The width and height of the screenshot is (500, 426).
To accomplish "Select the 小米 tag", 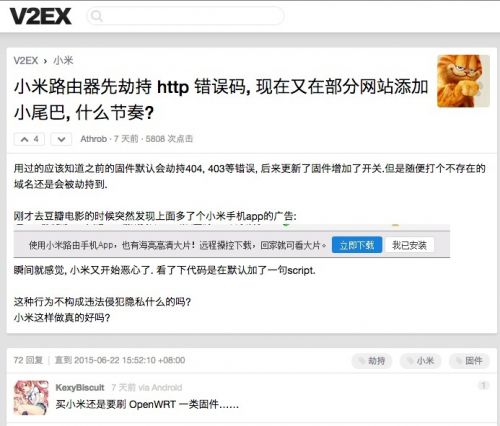I will click(421, 361).
